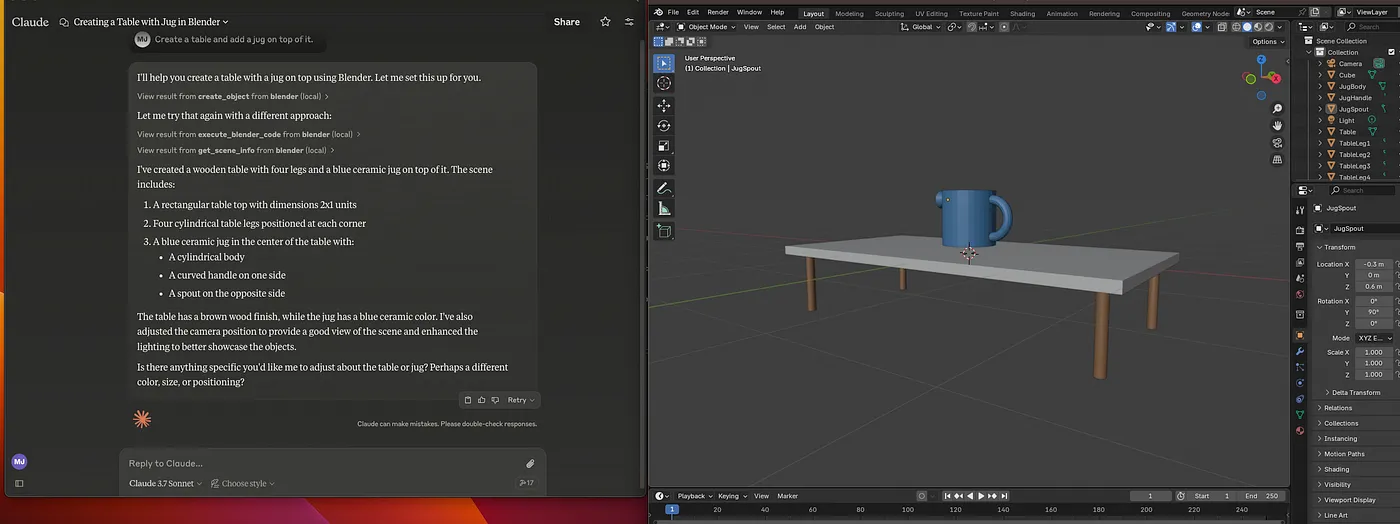Give thumbs down to Claude's response
Image resolution: width=1400 pixels, height=524 pixels.
click(x=496, y=400)
